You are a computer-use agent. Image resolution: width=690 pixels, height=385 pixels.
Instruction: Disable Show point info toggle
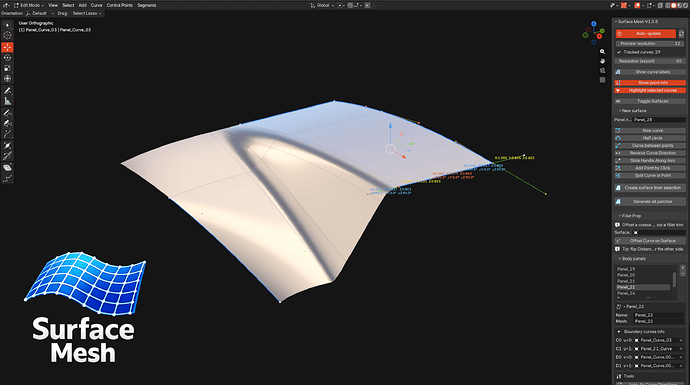click(x=650, y=83)
